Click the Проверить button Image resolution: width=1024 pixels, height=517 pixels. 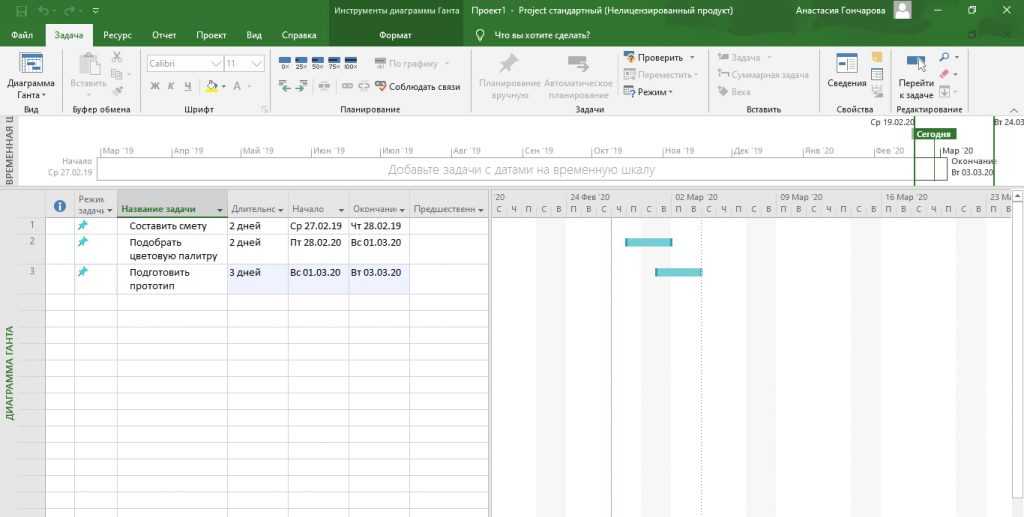tap(653, 57)
